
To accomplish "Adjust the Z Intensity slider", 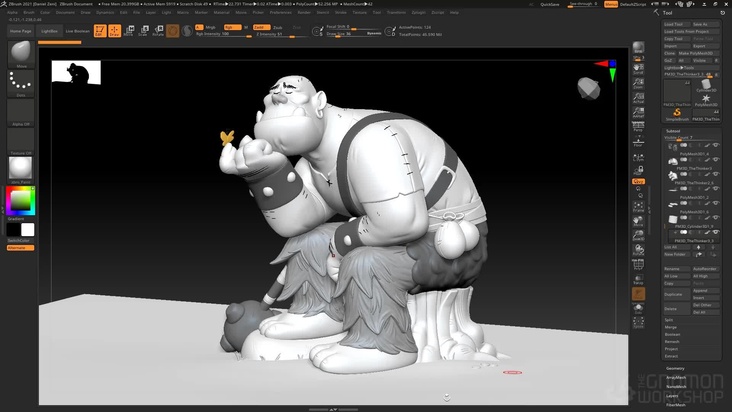I will [x=282, y=35].
